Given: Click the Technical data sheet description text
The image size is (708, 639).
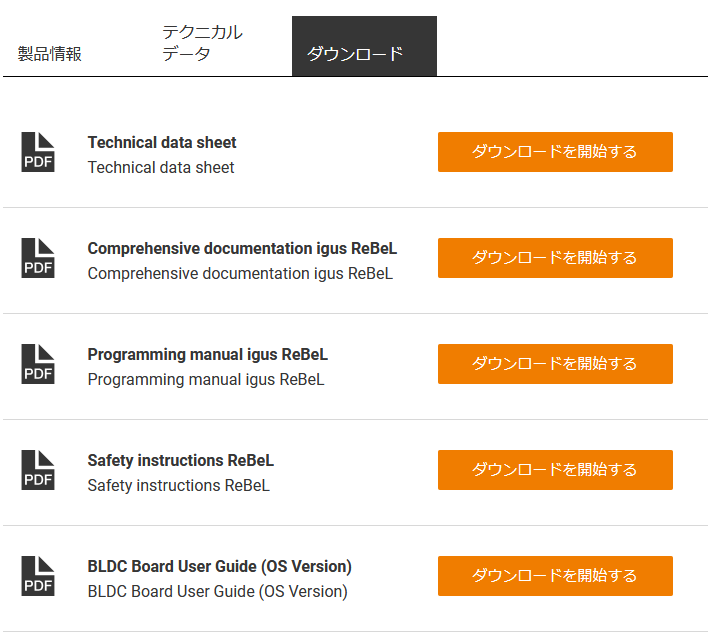Looking at the screenshot, I should tap(161, 168).
